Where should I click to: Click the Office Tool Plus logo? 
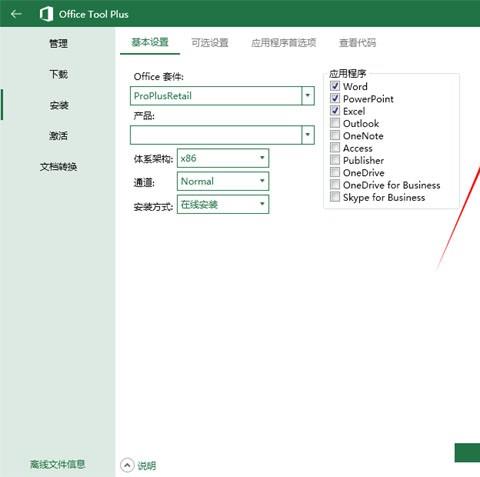[x=46, y=14]
